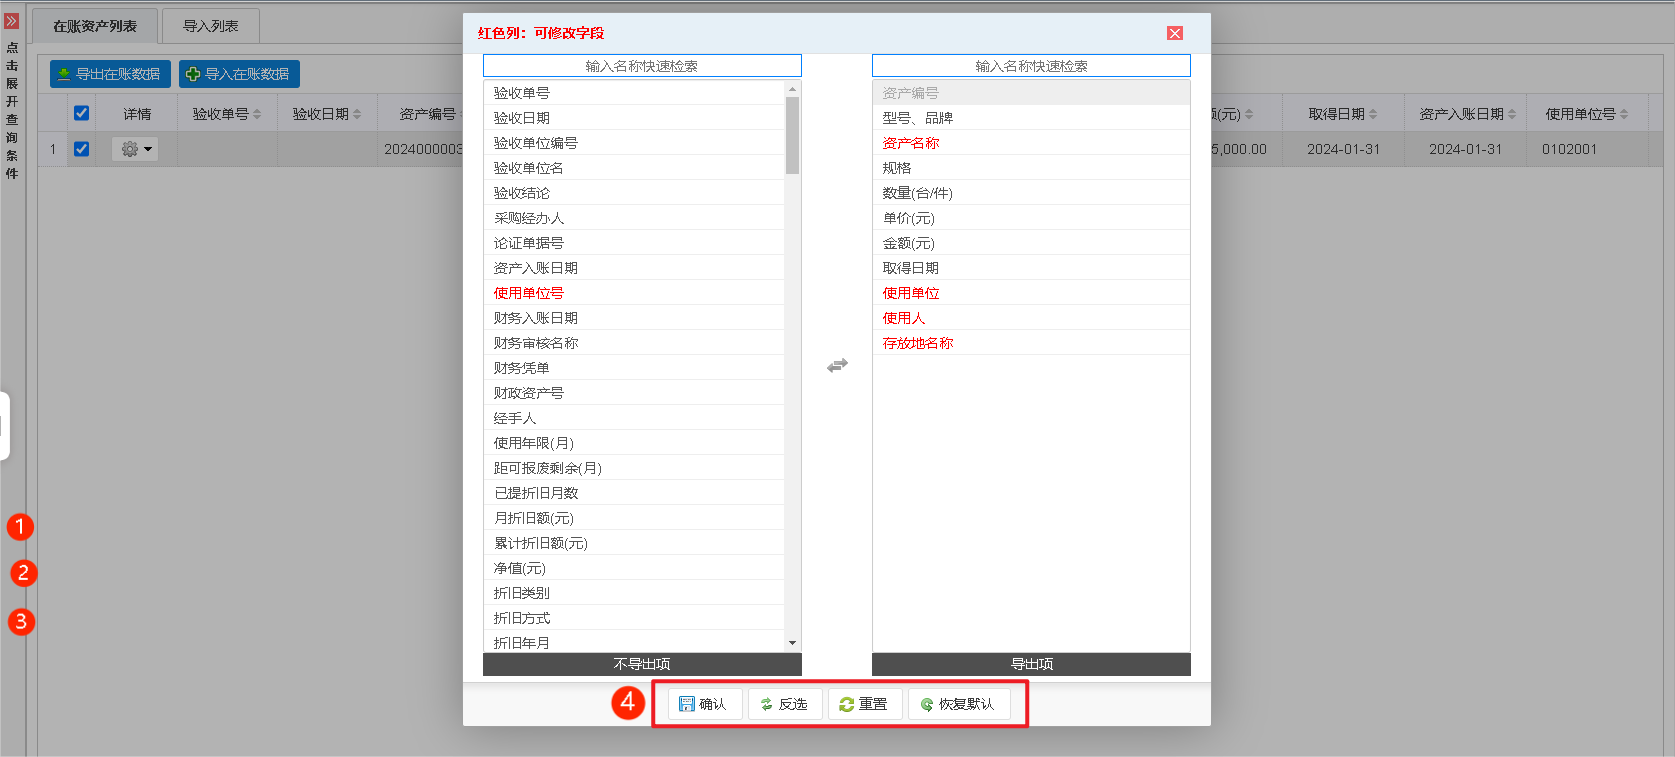Click the 确认 save button
The height and width of the screenshot is (757, 1675).
pos(702,704)
